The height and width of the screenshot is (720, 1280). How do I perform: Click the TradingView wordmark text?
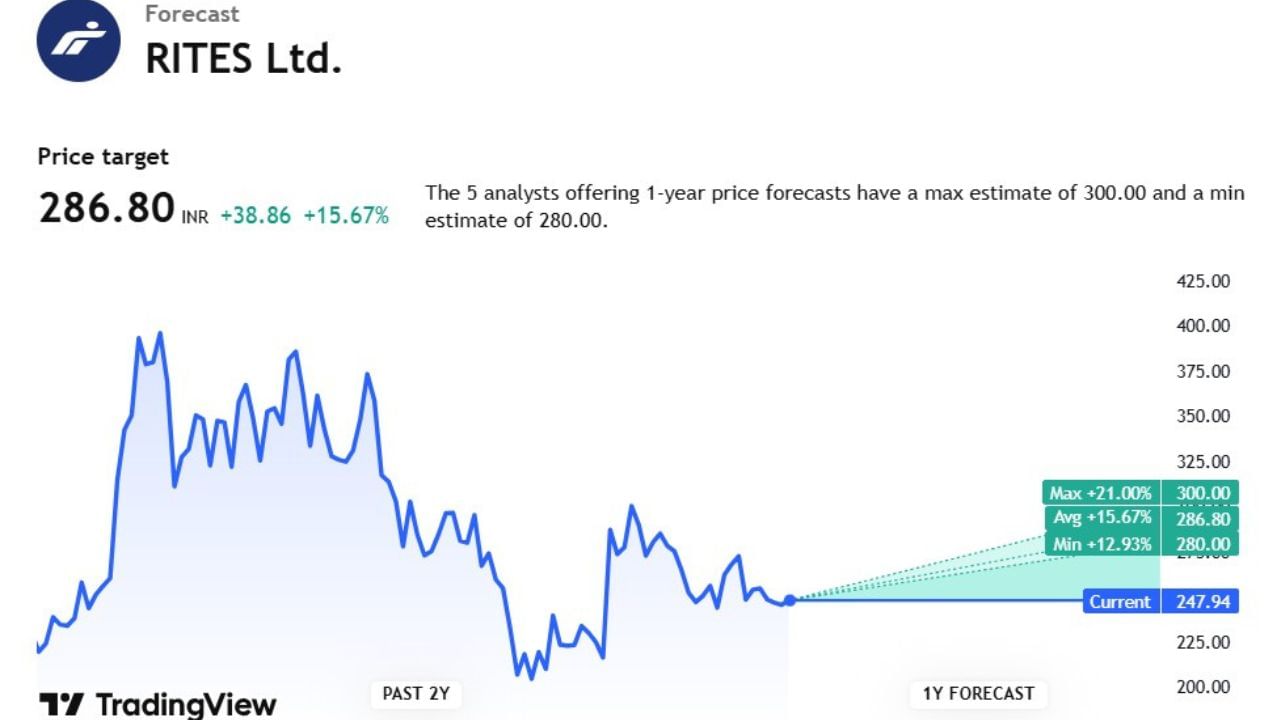(x=186, y=704)
